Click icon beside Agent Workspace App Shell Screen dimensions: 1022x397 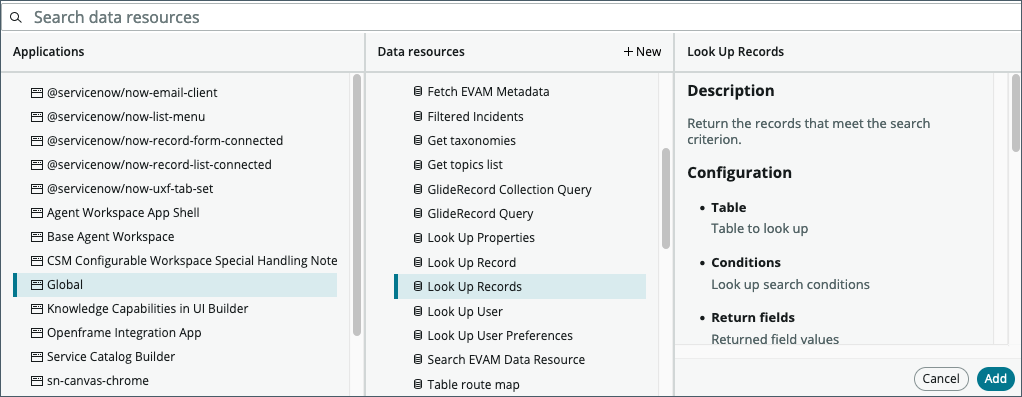click(x=37, y=213)
